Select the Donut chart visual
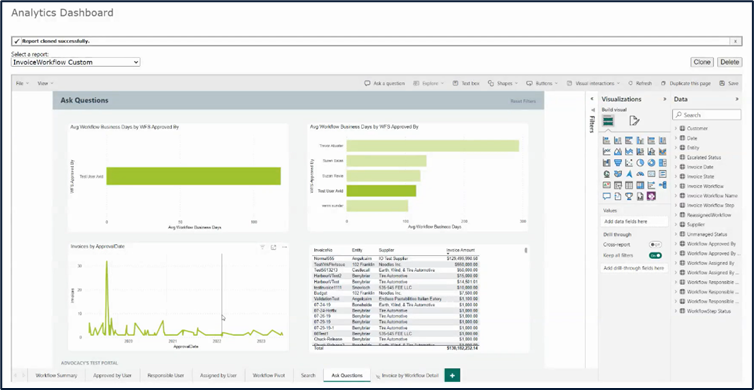Image resolution: width=754 pixels, height=390 pixels. 652,163
